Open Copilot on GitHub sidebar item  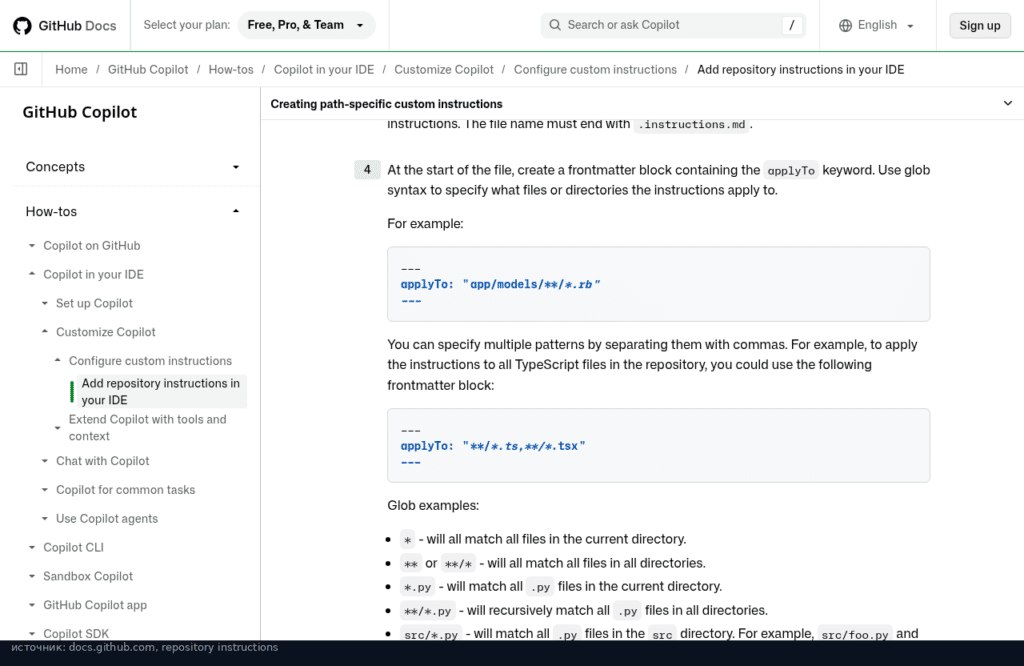coord(91,246)
